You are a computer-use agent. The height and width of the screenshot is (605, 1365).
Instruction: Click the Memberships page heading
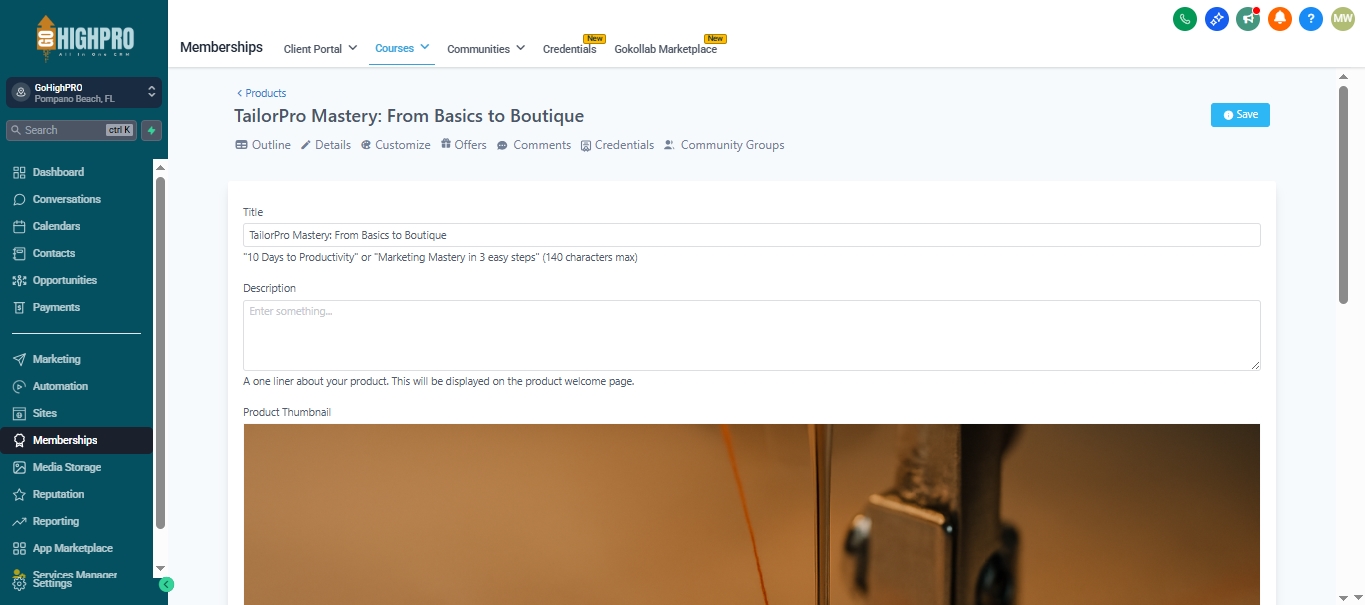(x=221, y=47)
